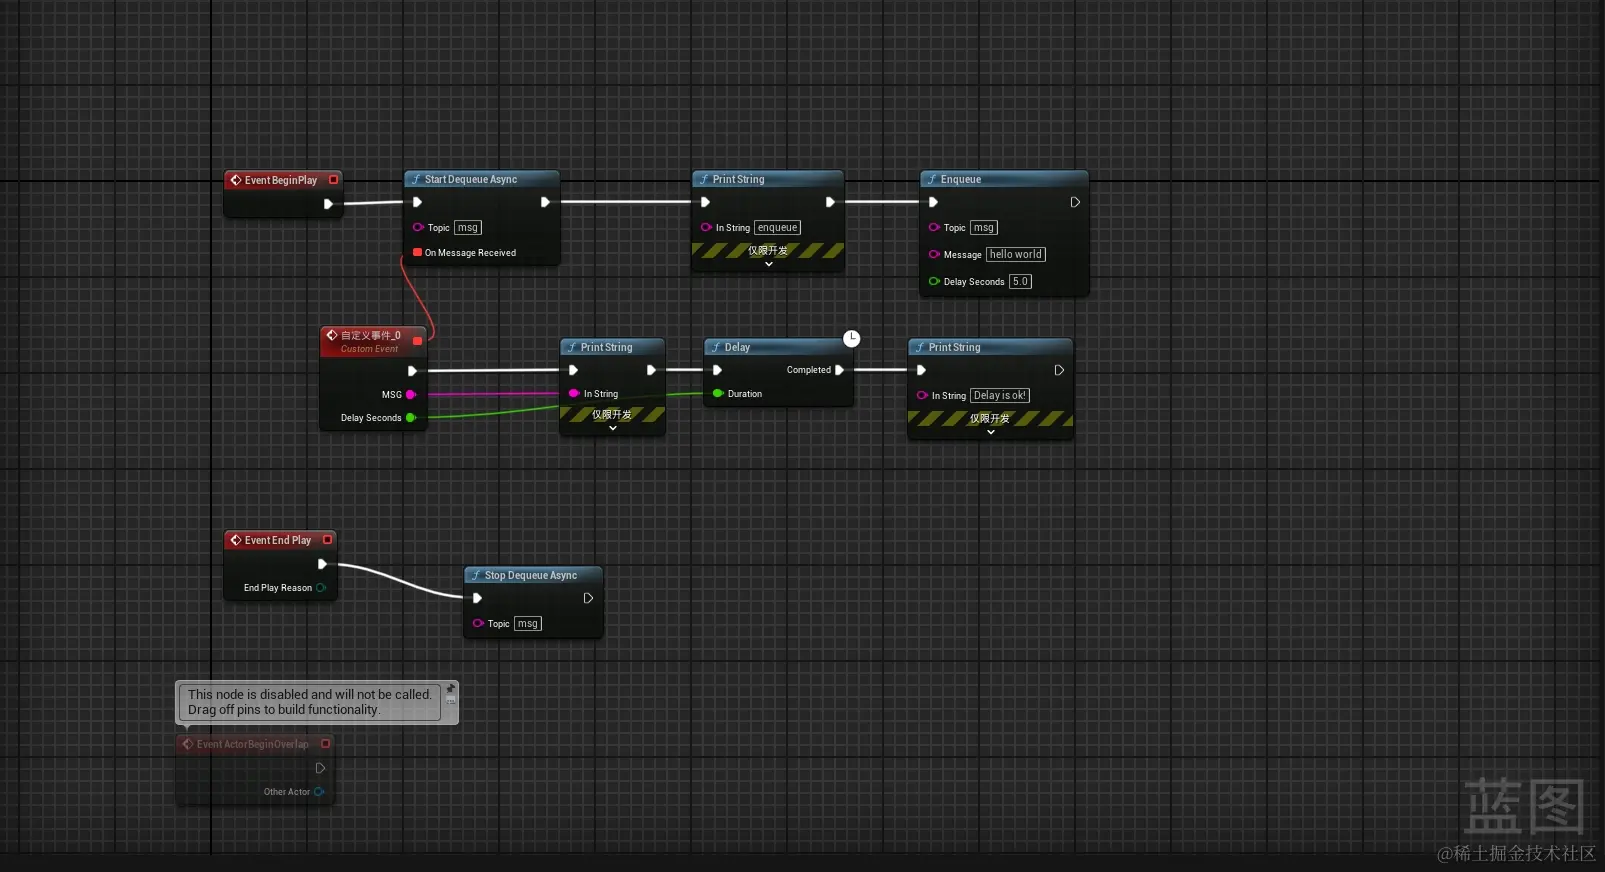Click In String pin on enqueue Print String
1605x872 pixels.
pos(706,227)
